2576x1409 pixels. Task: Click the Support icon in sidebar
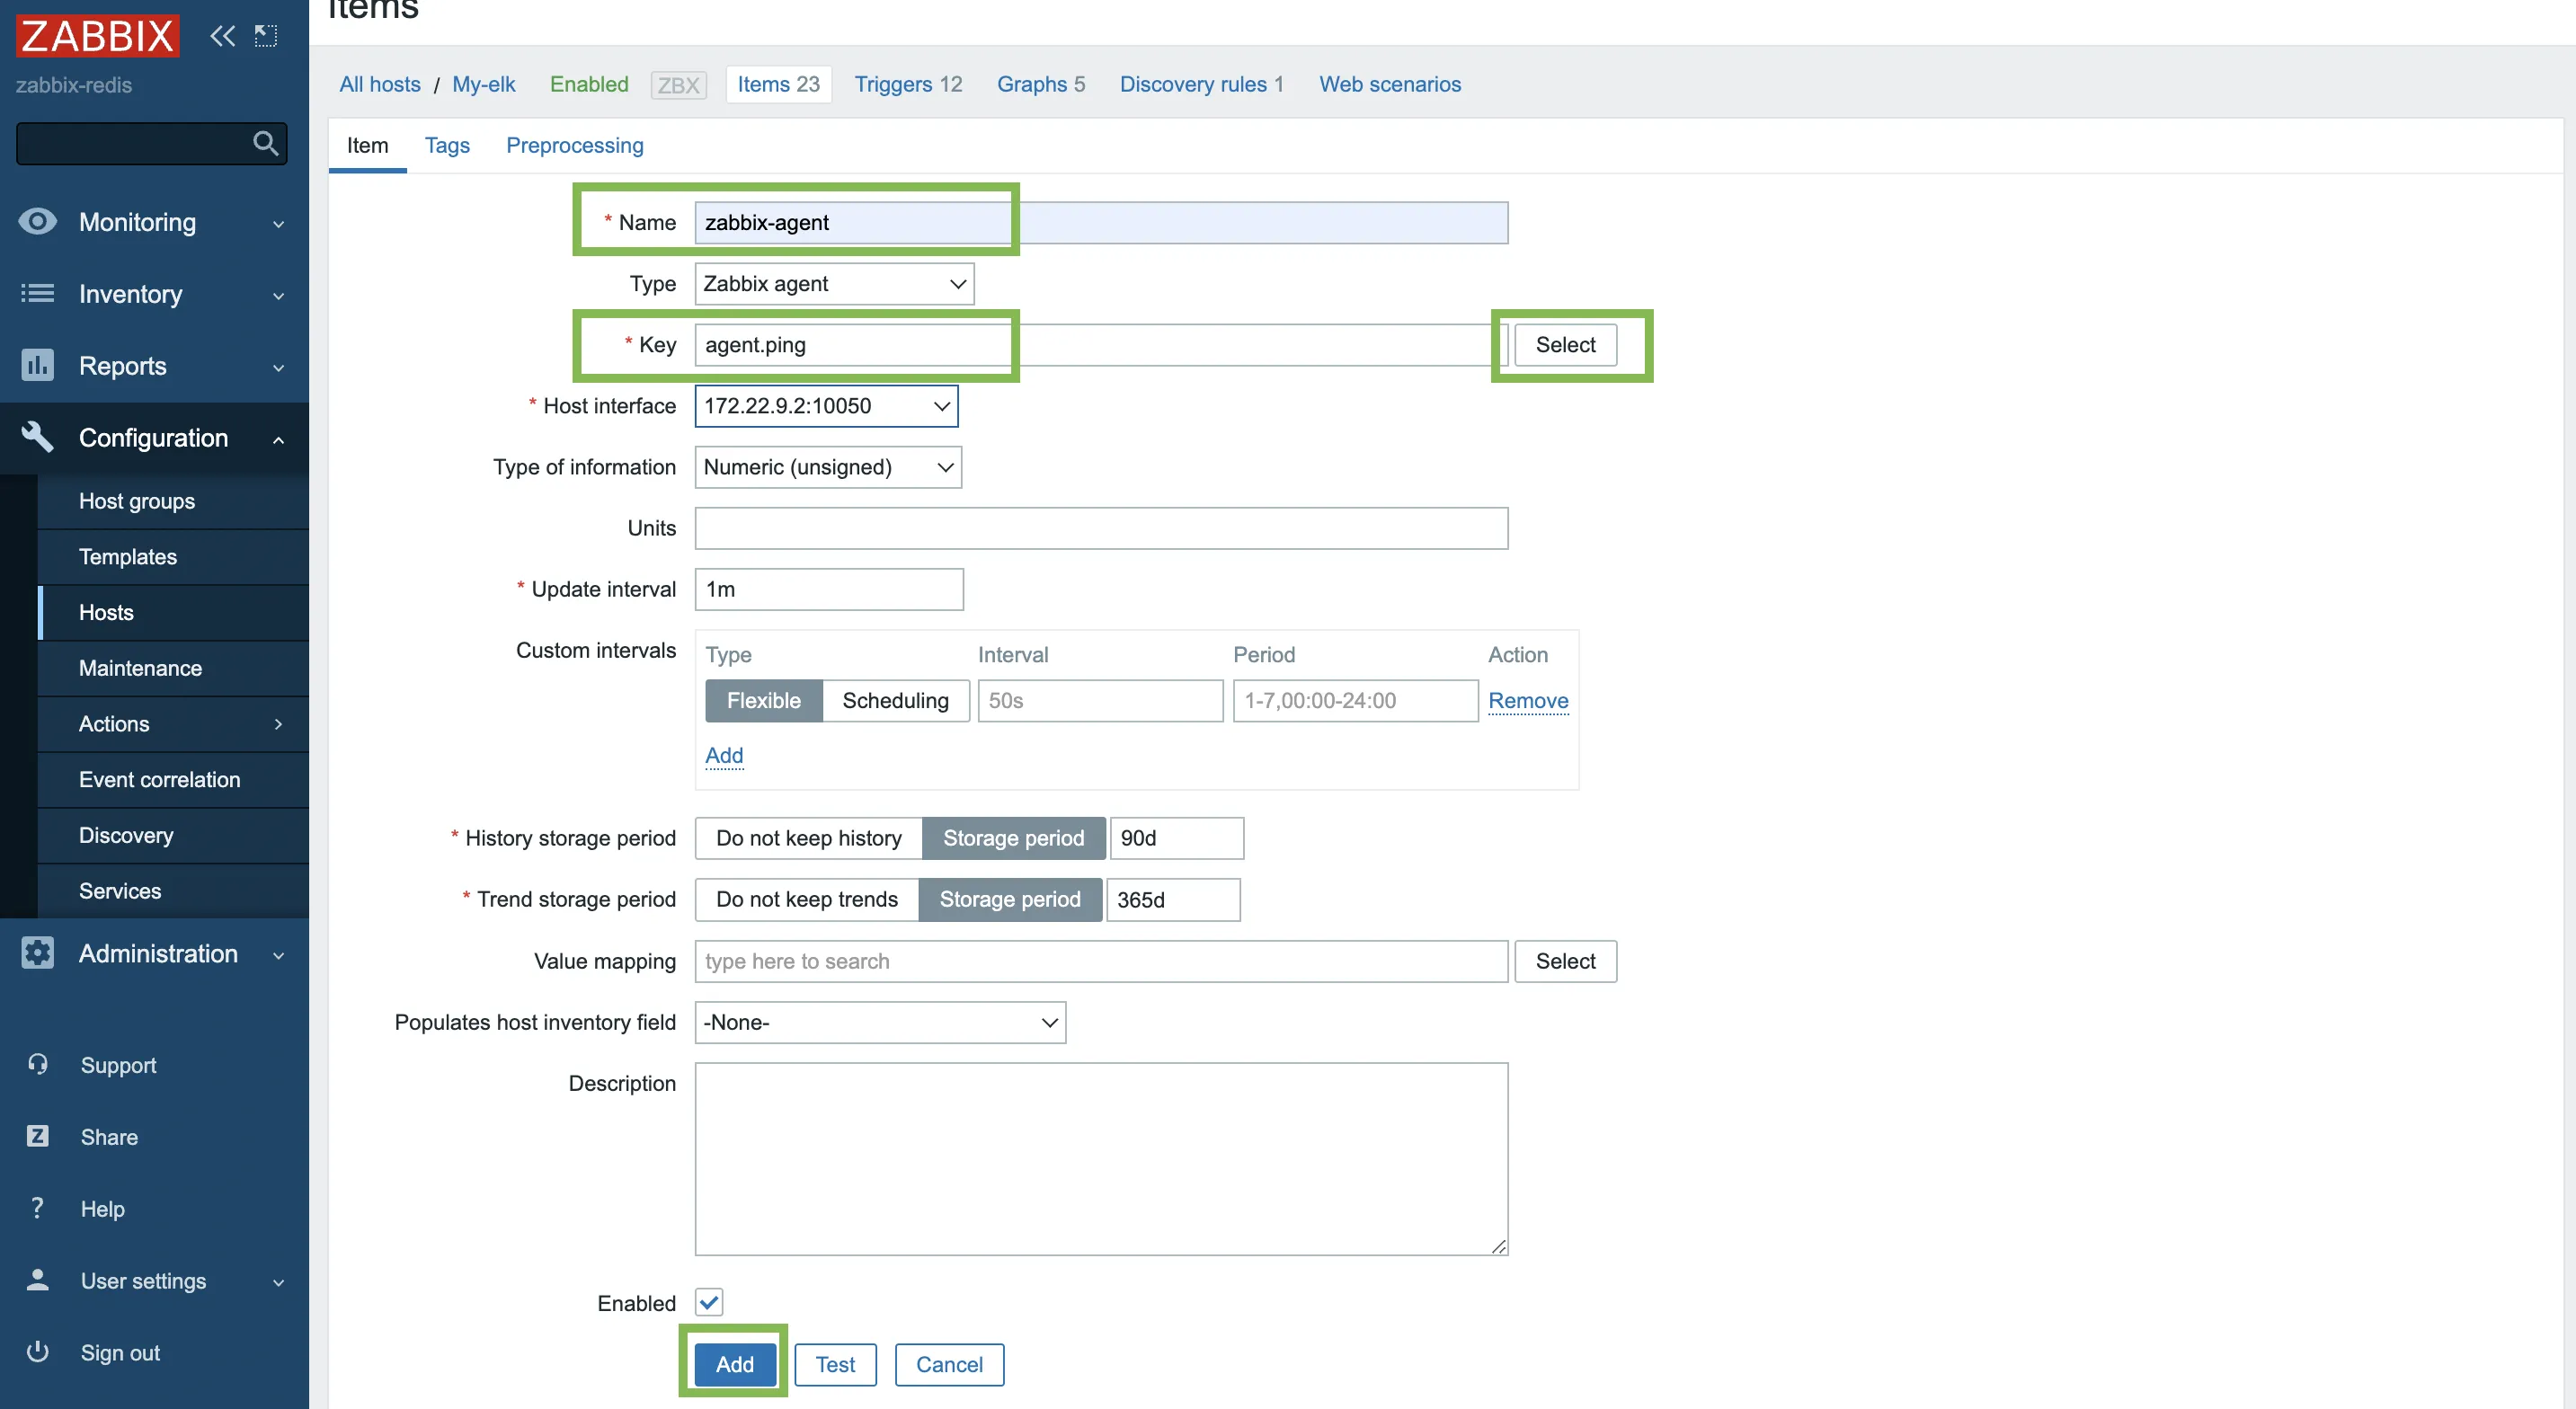(40, 1066)
